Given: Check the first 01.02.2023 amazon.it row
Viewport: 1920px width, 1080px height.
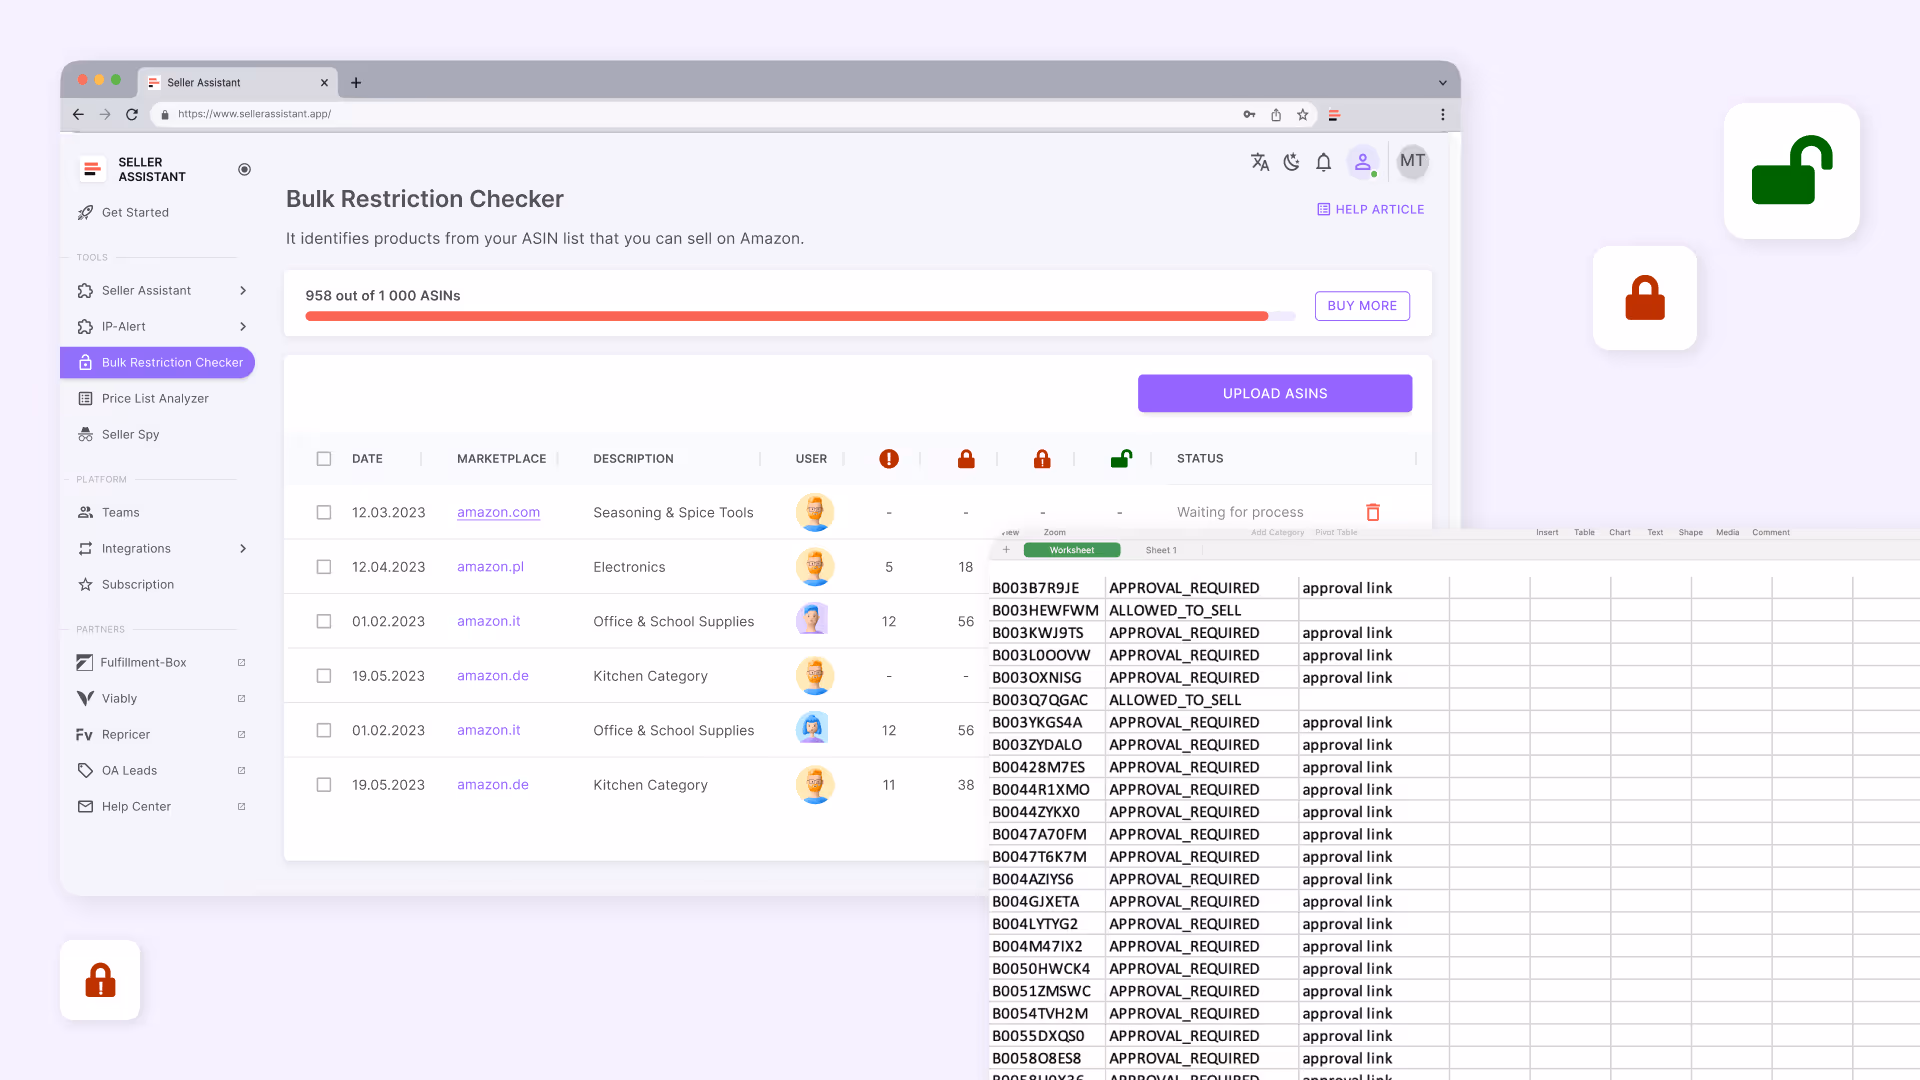Looking at the screenshot, I should (323, 621).
